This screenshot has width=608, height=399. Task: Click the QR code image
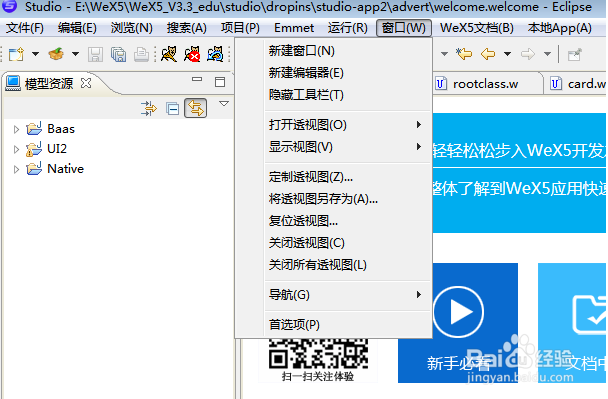point(318,354)
